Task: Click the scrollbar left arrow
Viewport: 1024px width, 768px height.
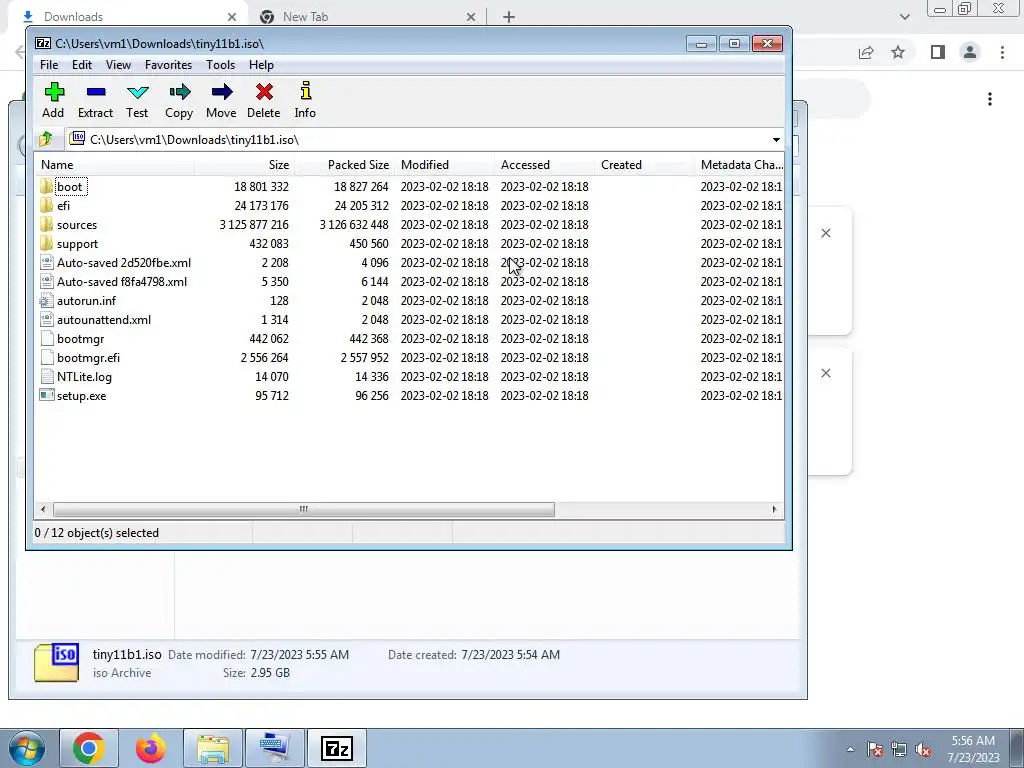Action: (43, 509)
